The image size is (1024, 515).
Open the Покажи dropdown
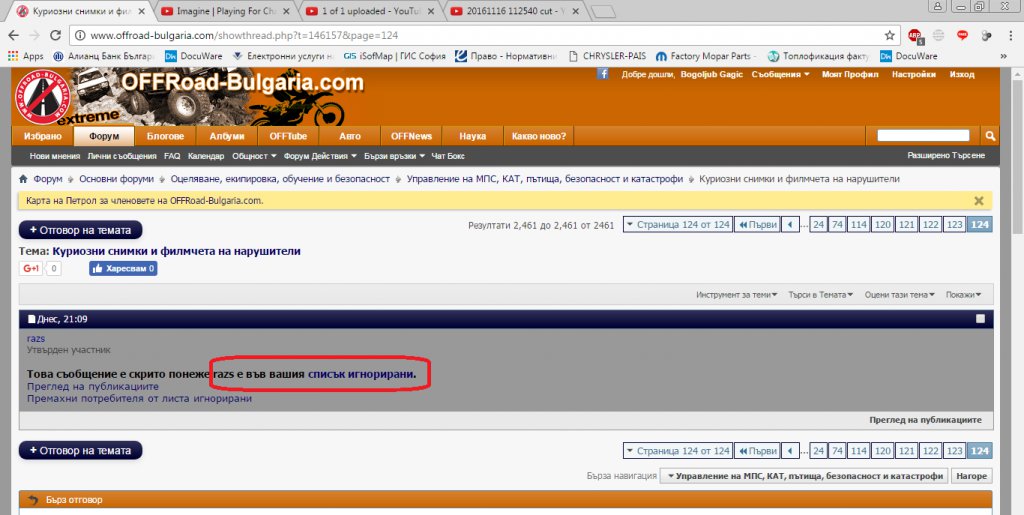pos(963,295)
